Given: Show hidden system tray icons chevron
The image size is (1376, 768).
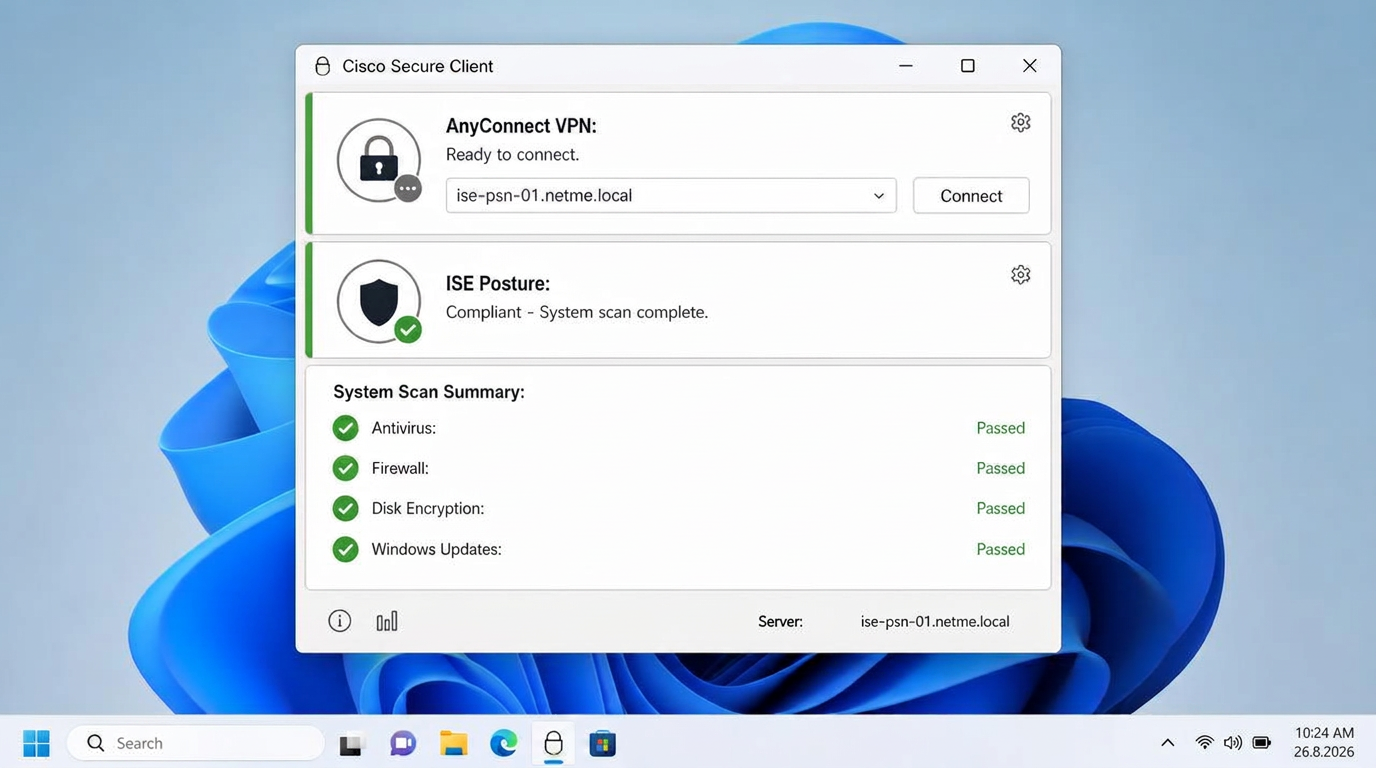Looking at the screenshot, I should click(1167, 743).
